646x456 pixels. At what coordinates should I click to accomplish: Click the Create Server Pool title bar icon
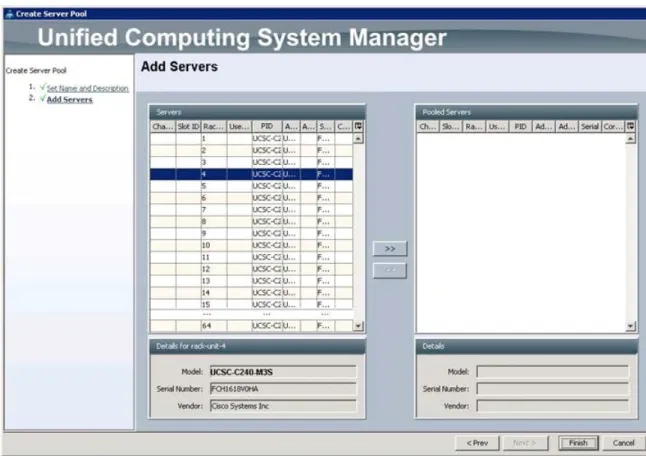[9, 14]
